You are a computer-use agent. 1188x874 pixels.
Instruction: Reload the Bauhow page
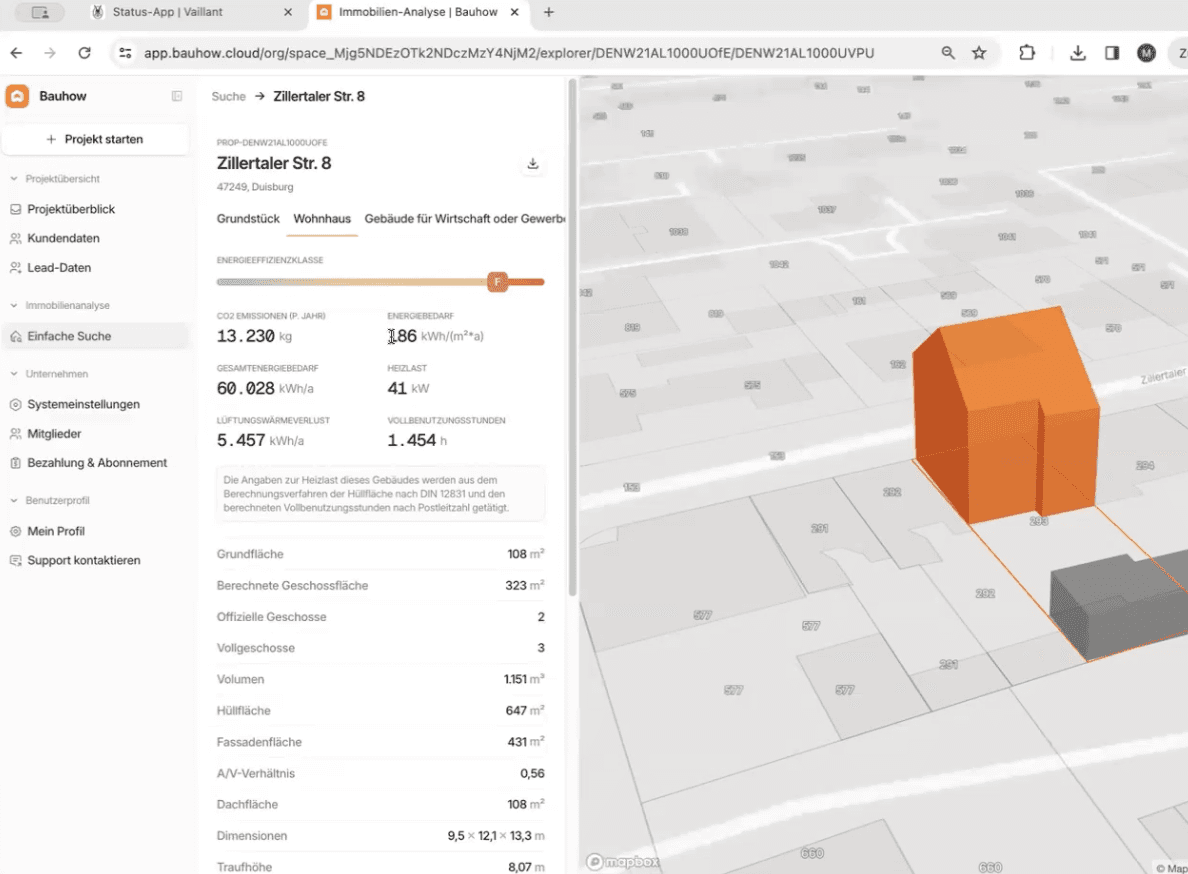(84, 53)
